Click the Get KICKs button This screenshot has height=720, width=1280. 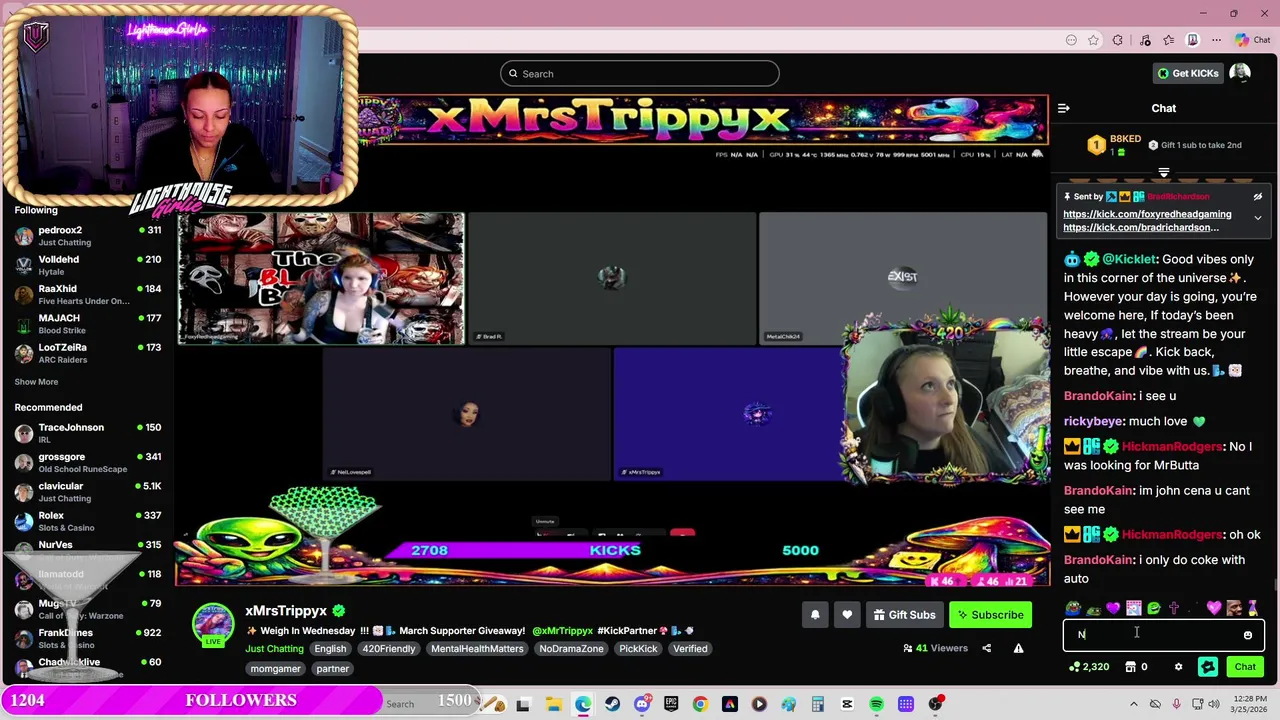(x=1188, y=73)
